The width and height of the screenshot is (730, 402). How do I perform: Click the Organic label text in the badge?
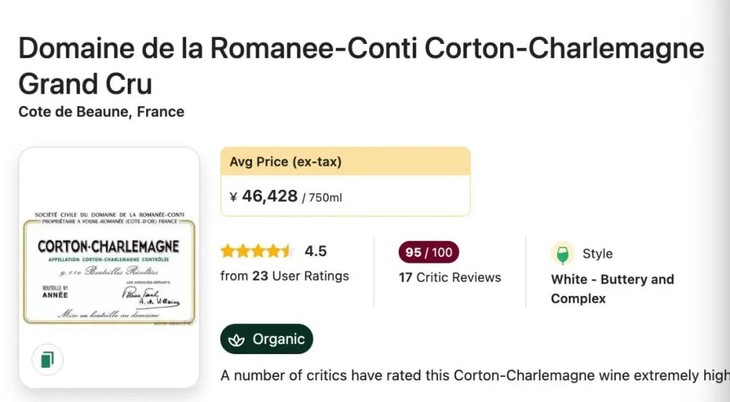(278, 340)
